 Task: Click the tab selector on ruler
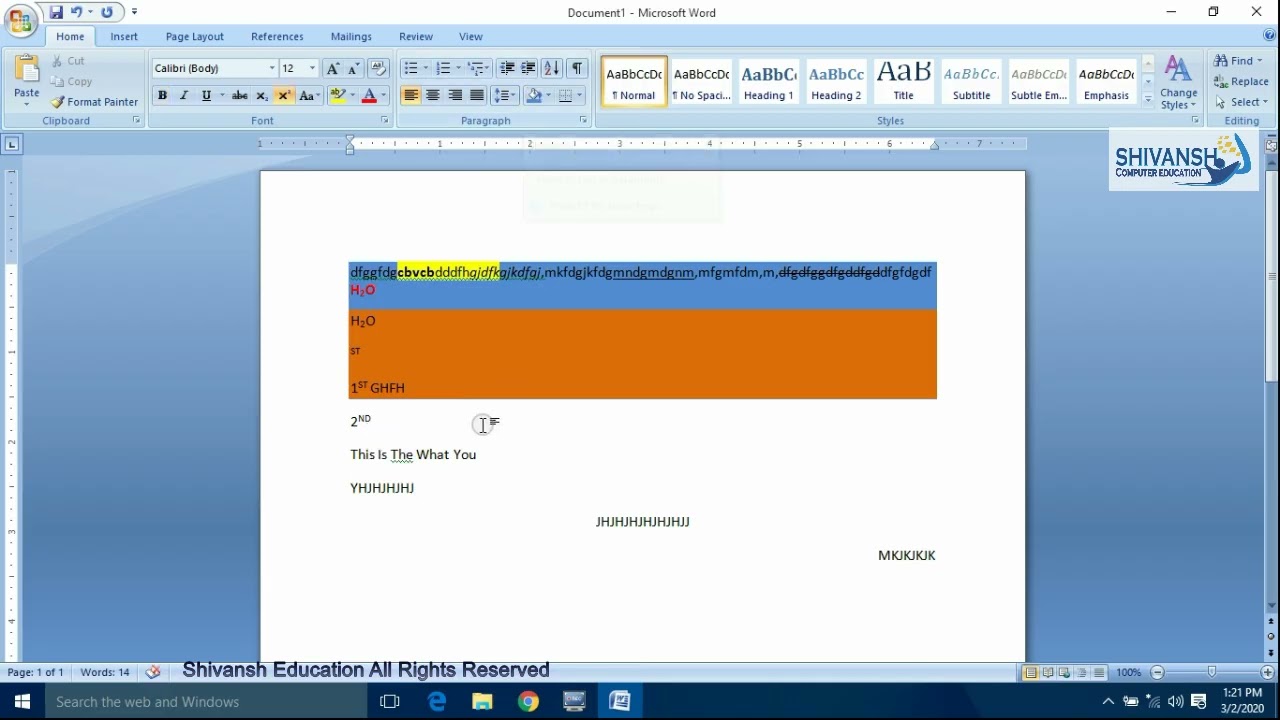(12, 144)
